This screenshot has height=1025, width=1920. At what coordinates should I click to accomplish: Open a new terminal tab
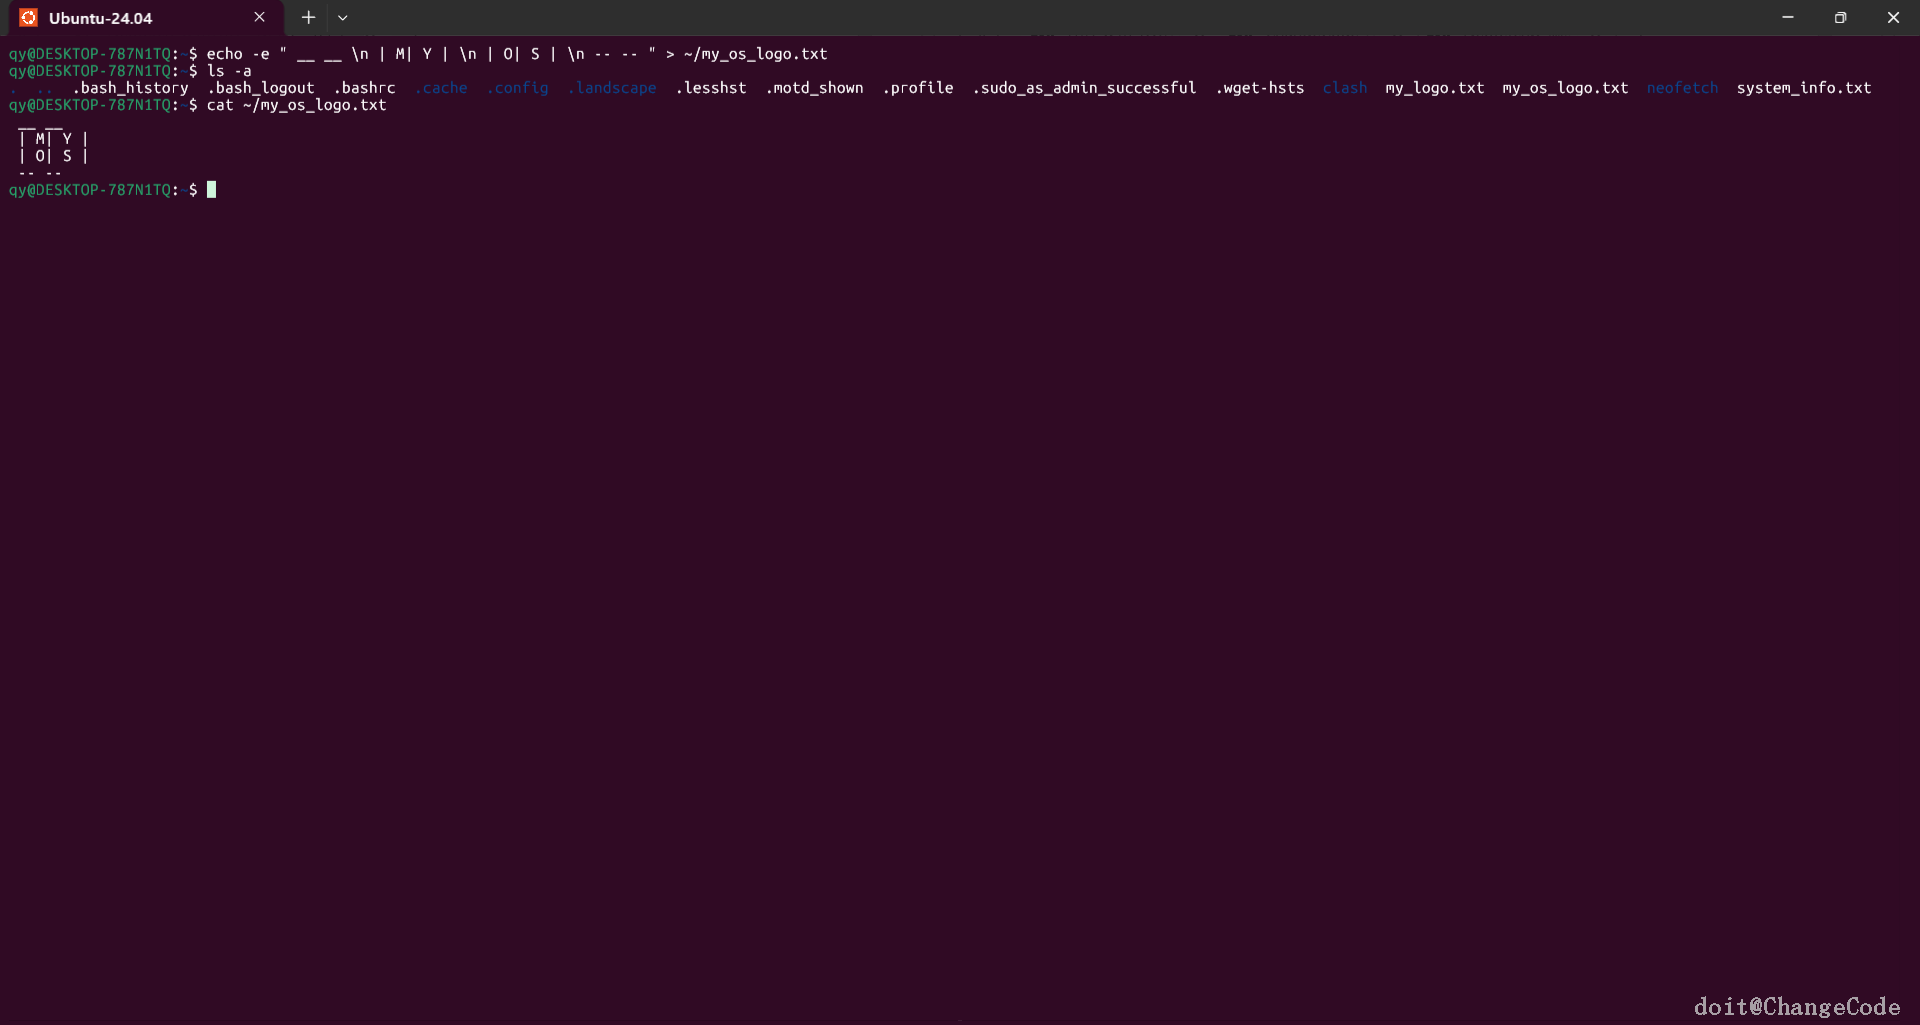pyautogui.click(x=308, y=17)
